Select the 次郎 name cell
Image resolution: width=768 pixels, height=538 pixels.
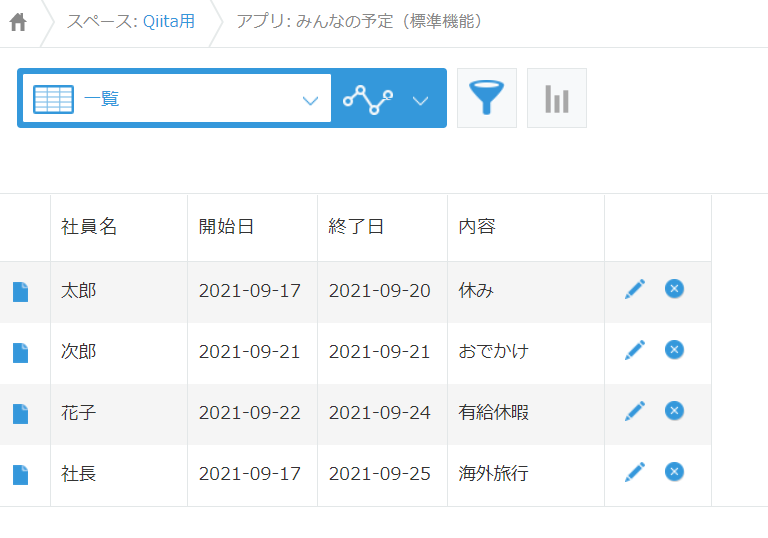pyautogui.click(x=119, y=353)
